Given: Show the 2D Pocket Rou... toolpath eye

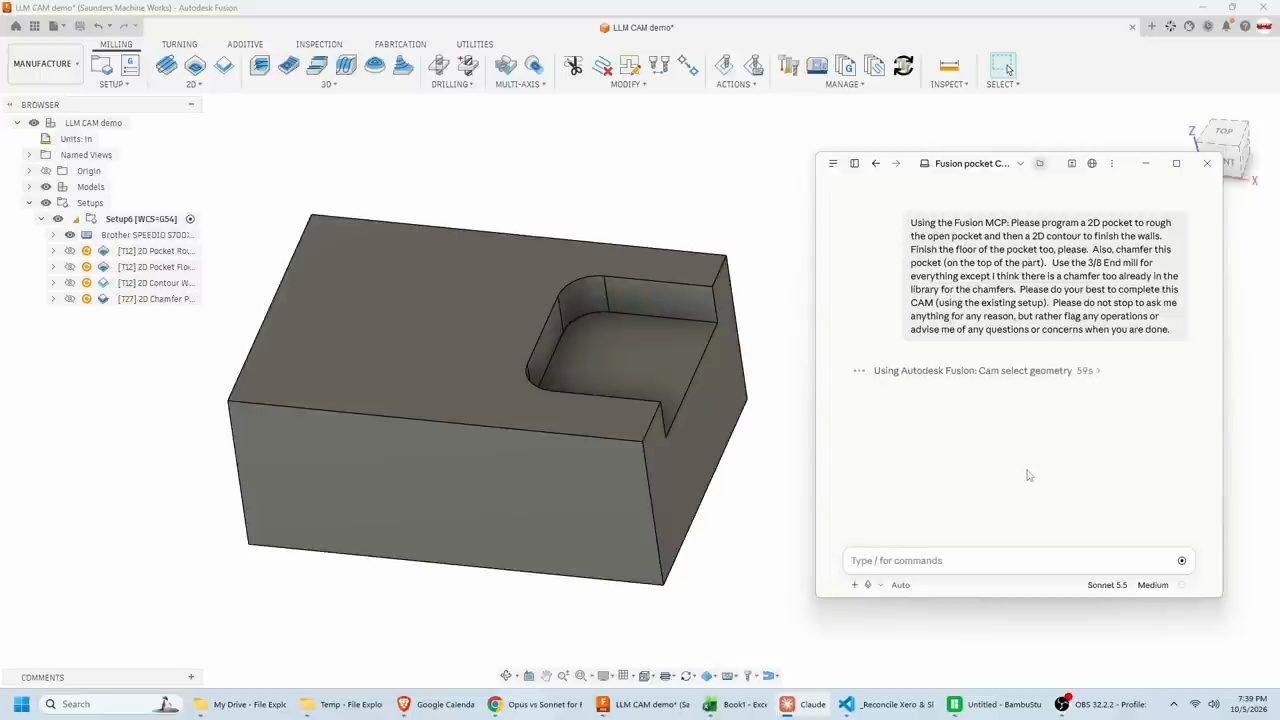Looking at the screenshot, I should point(70,251).
